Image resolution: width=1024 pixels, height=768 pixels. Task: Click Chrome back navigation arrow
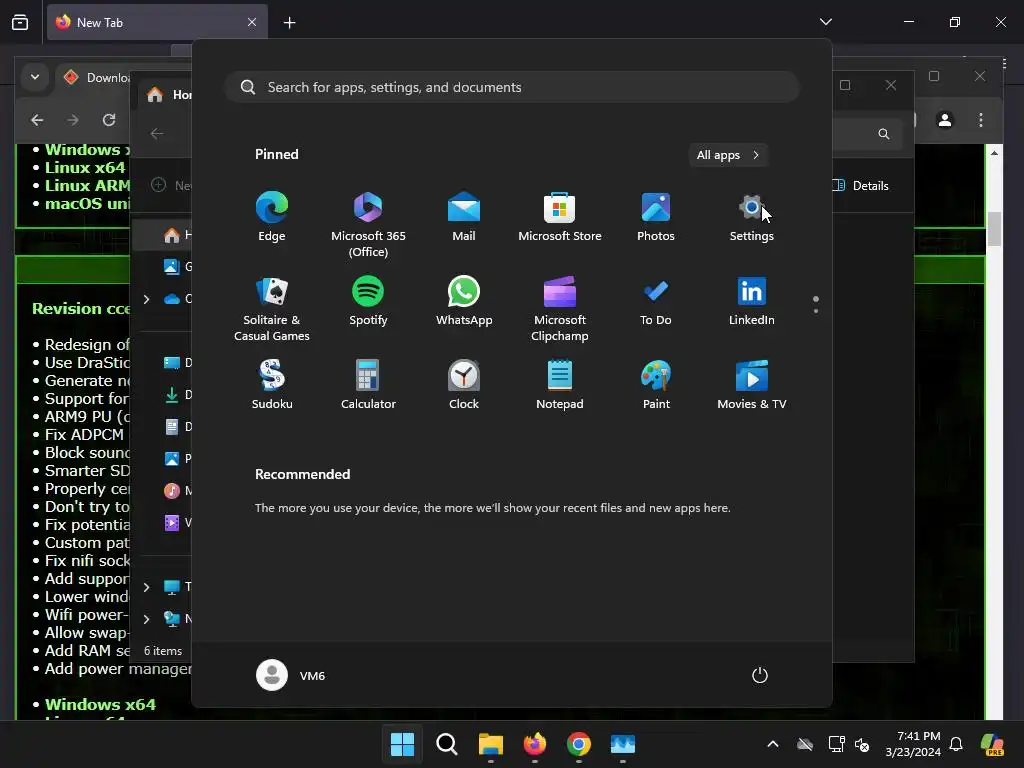click(x=37, y=120)
